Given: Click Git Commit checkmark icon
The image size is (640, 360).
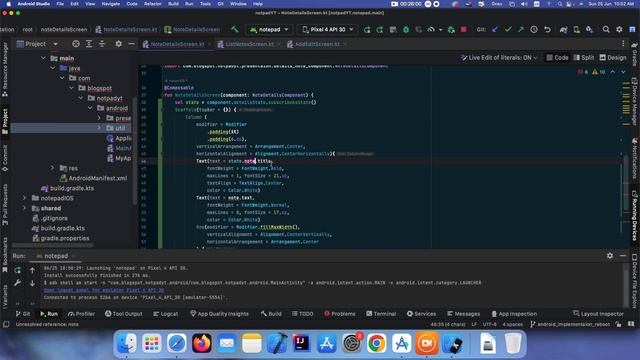Looking at the screenshot, I should tap(508, 29).
